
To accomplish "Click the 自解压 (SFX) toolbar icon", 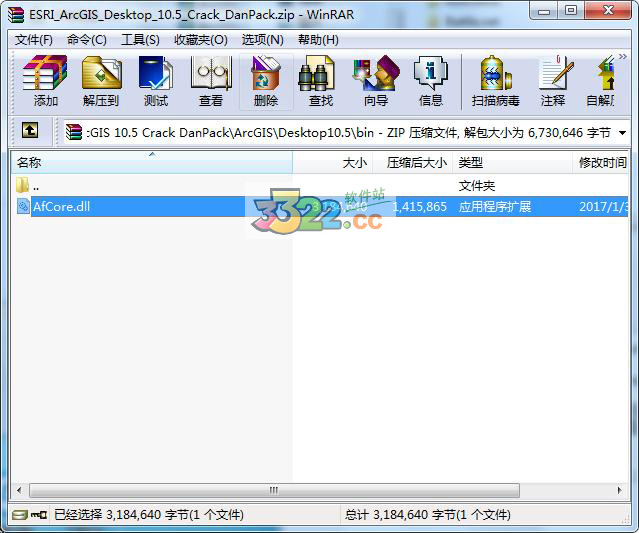I will click(600, 81).
